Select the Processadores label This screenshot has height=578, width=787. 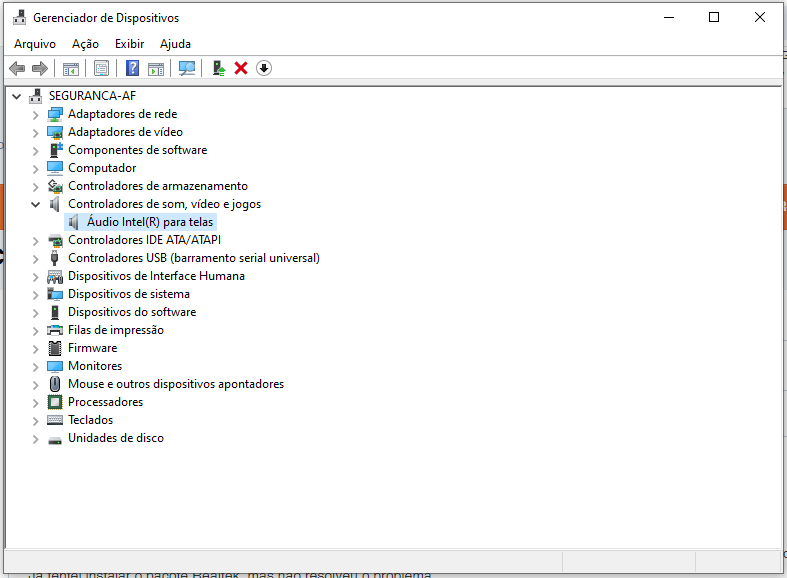coord(105,402)
